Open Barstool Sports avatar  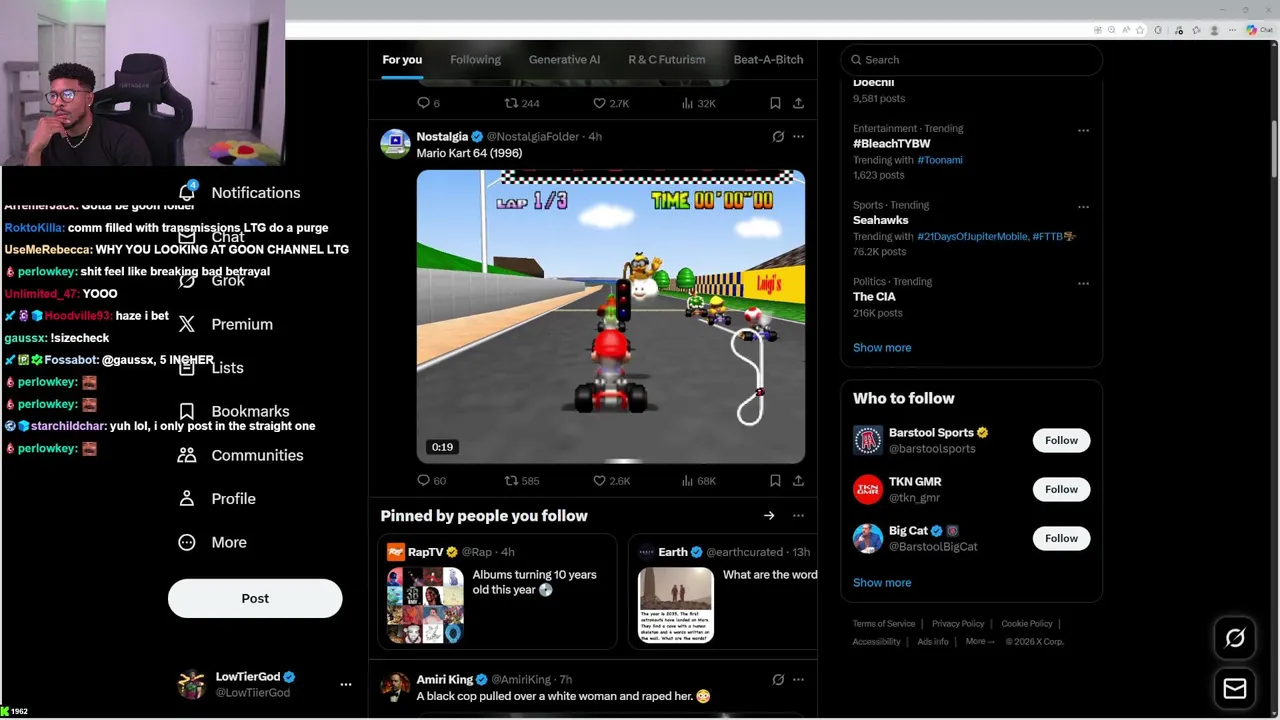point(868,440)
